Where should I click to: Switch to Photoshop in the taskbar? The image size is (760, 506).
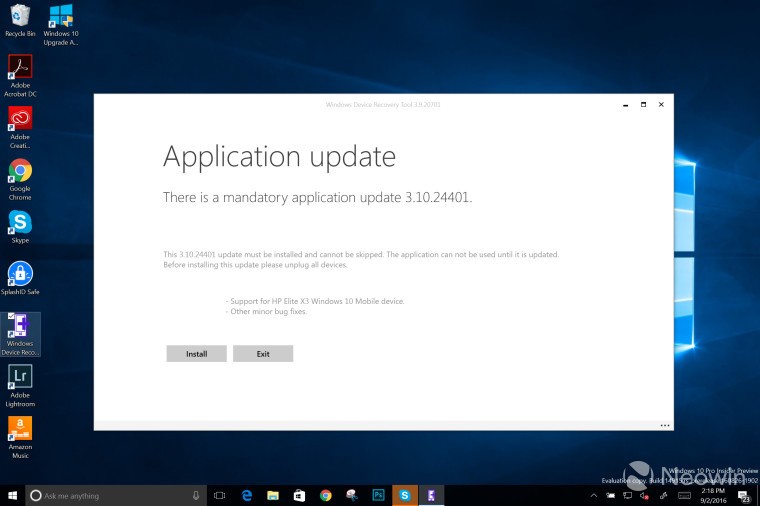tap(379, 495)
